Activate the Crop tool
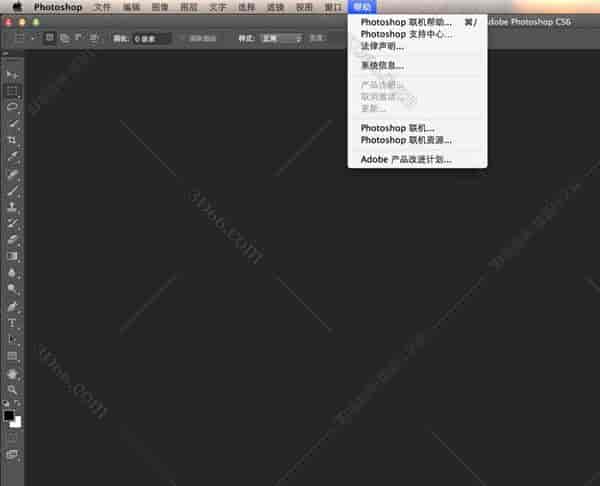The height and width of the screenshot is (486, 600). pos(12,140)
